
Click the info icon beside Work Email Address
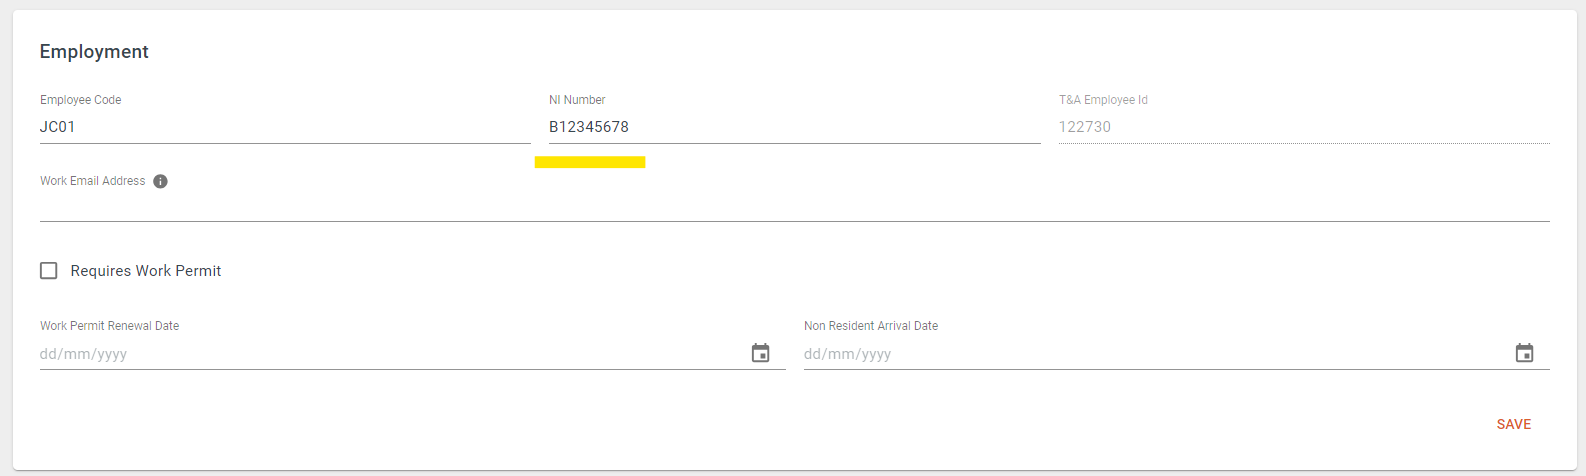click(x=160, y=181)
